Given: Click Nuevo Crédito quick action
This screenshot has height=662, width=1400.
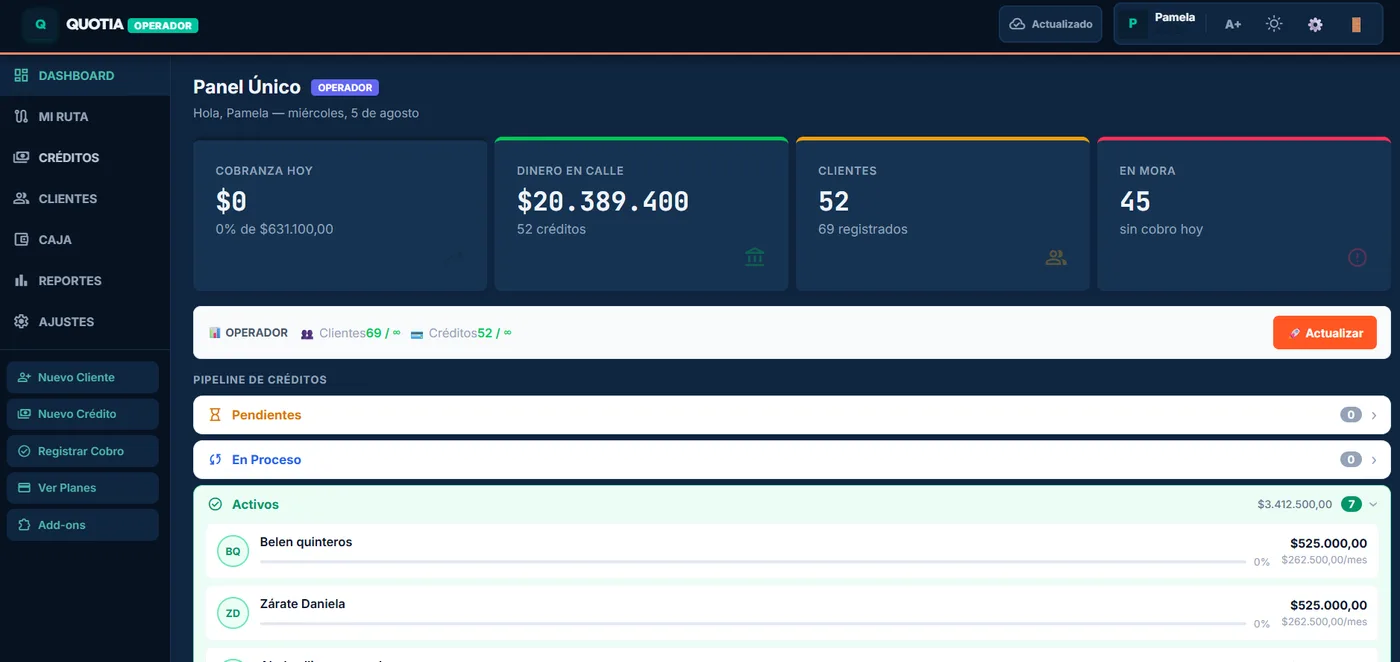Looking at the screenshot, I should point(83,414).
